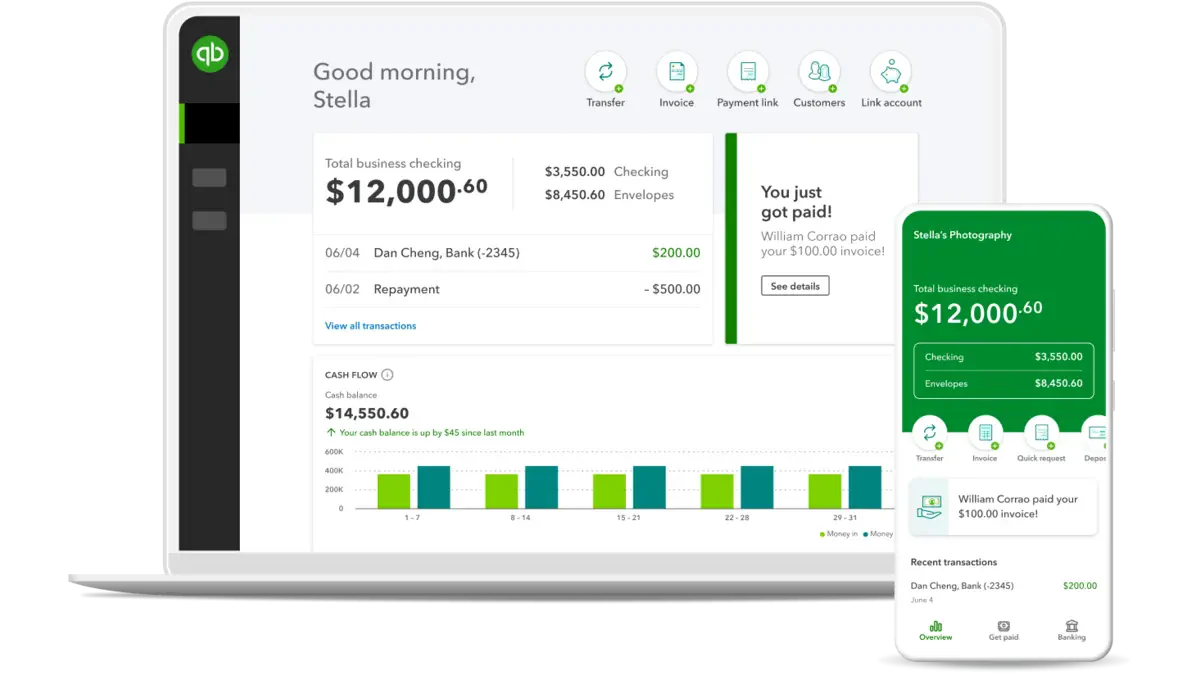Screen dimensions: 1200x675
Task: Click the Cash Flow info icon
Action: pos(387,375)
